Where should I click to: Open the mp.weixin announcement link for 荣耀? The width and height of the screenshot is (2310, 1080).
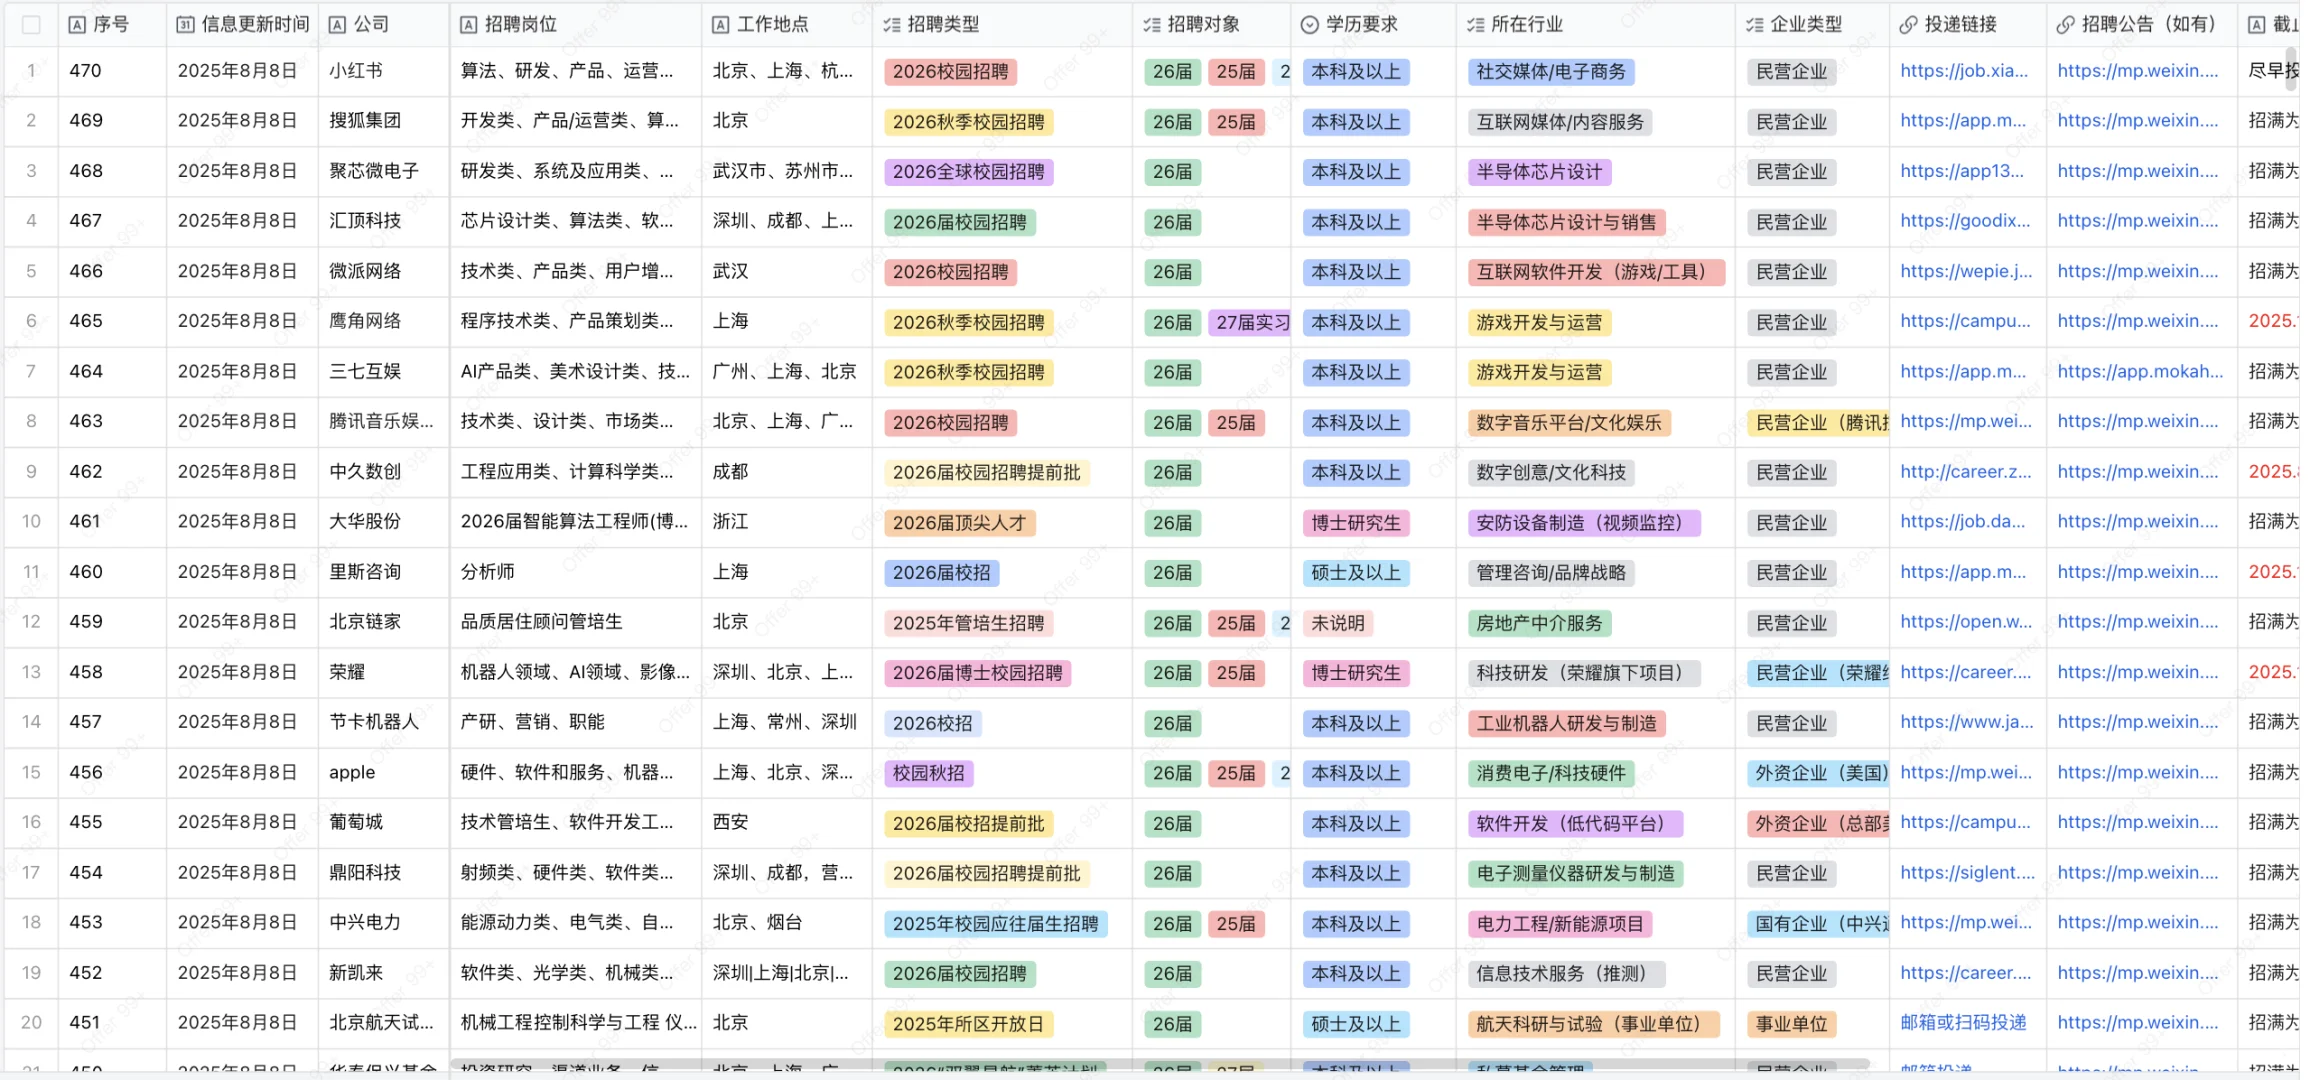(2138, 672)
